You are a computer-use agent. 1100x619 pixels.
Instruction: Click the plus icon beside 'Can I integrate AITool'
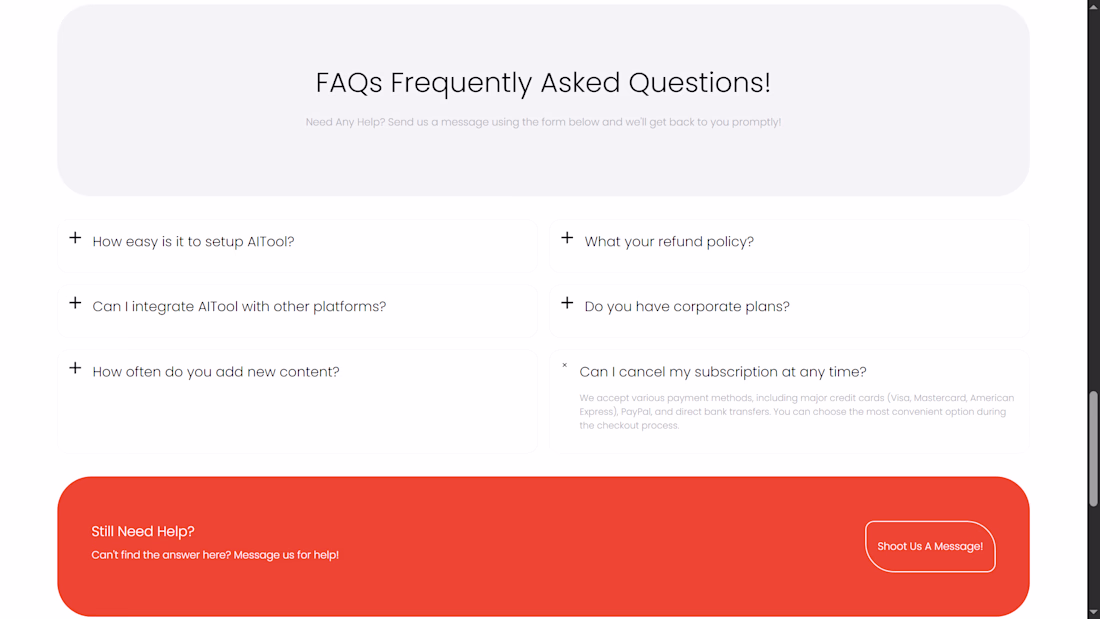coord(75,303)
